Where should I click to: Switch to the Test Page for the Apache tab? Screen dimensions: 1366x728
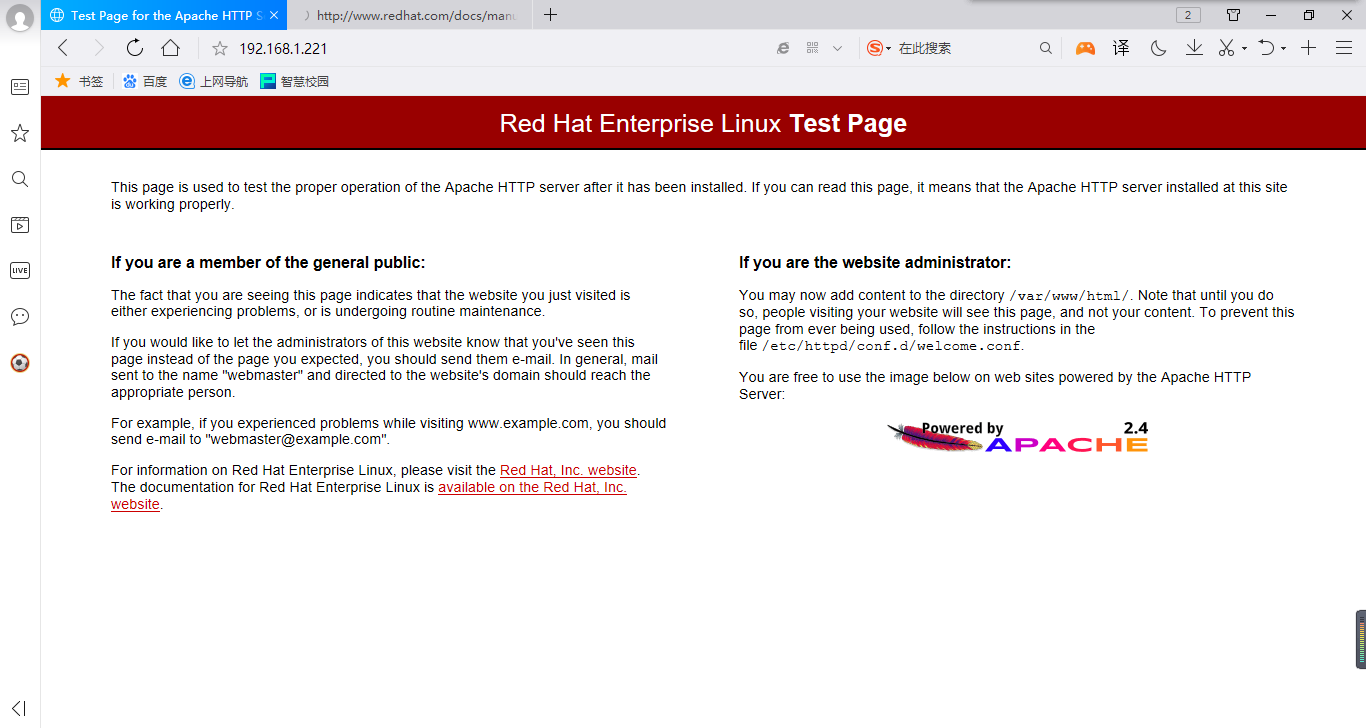point(163,15)
